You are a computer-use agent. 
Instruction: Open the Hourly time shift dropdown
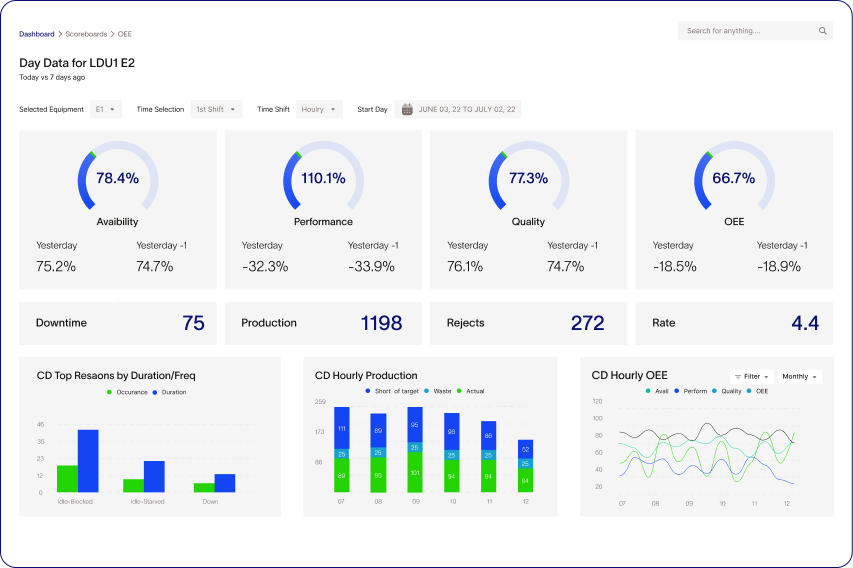tap(319, 109)
